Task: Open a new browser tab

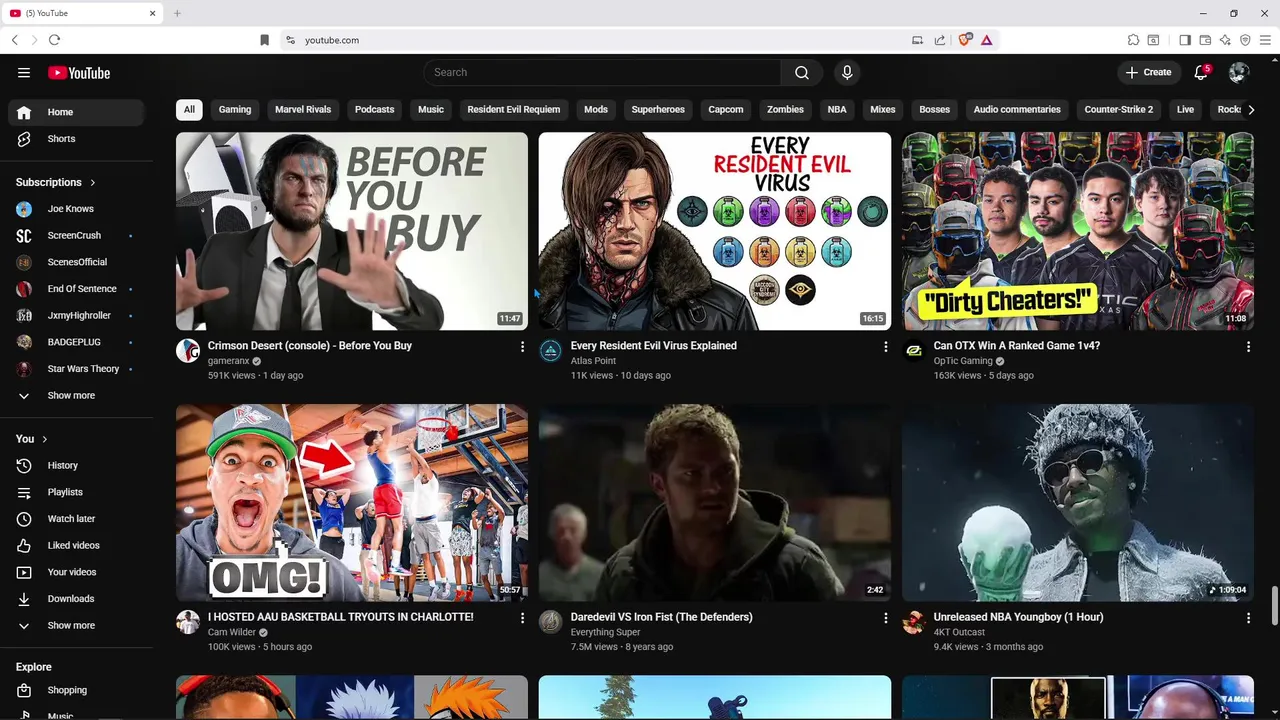Action: tap(177, 13)
